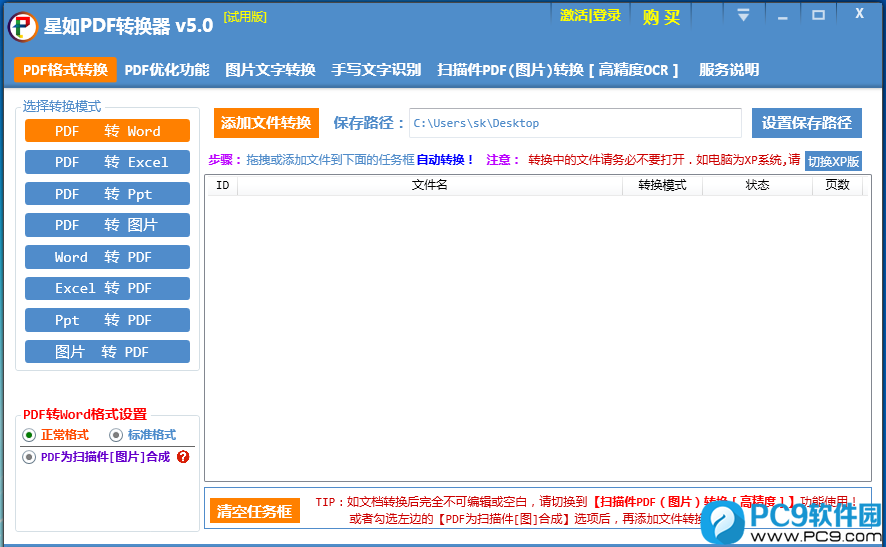Open the 图片文字转换 tab

(x=270, y=70)
